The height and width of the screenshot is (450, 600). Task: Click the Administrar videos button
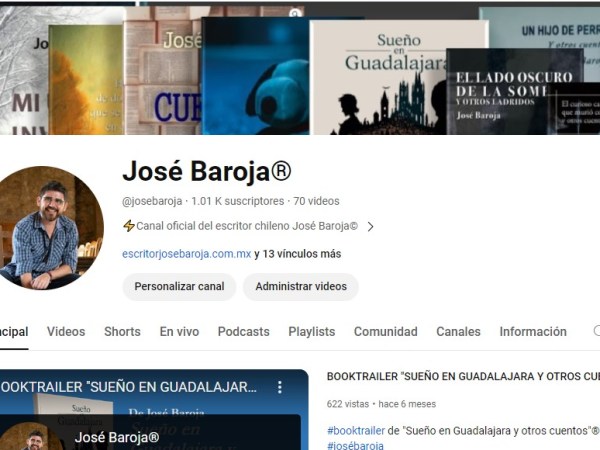point(301,286)
